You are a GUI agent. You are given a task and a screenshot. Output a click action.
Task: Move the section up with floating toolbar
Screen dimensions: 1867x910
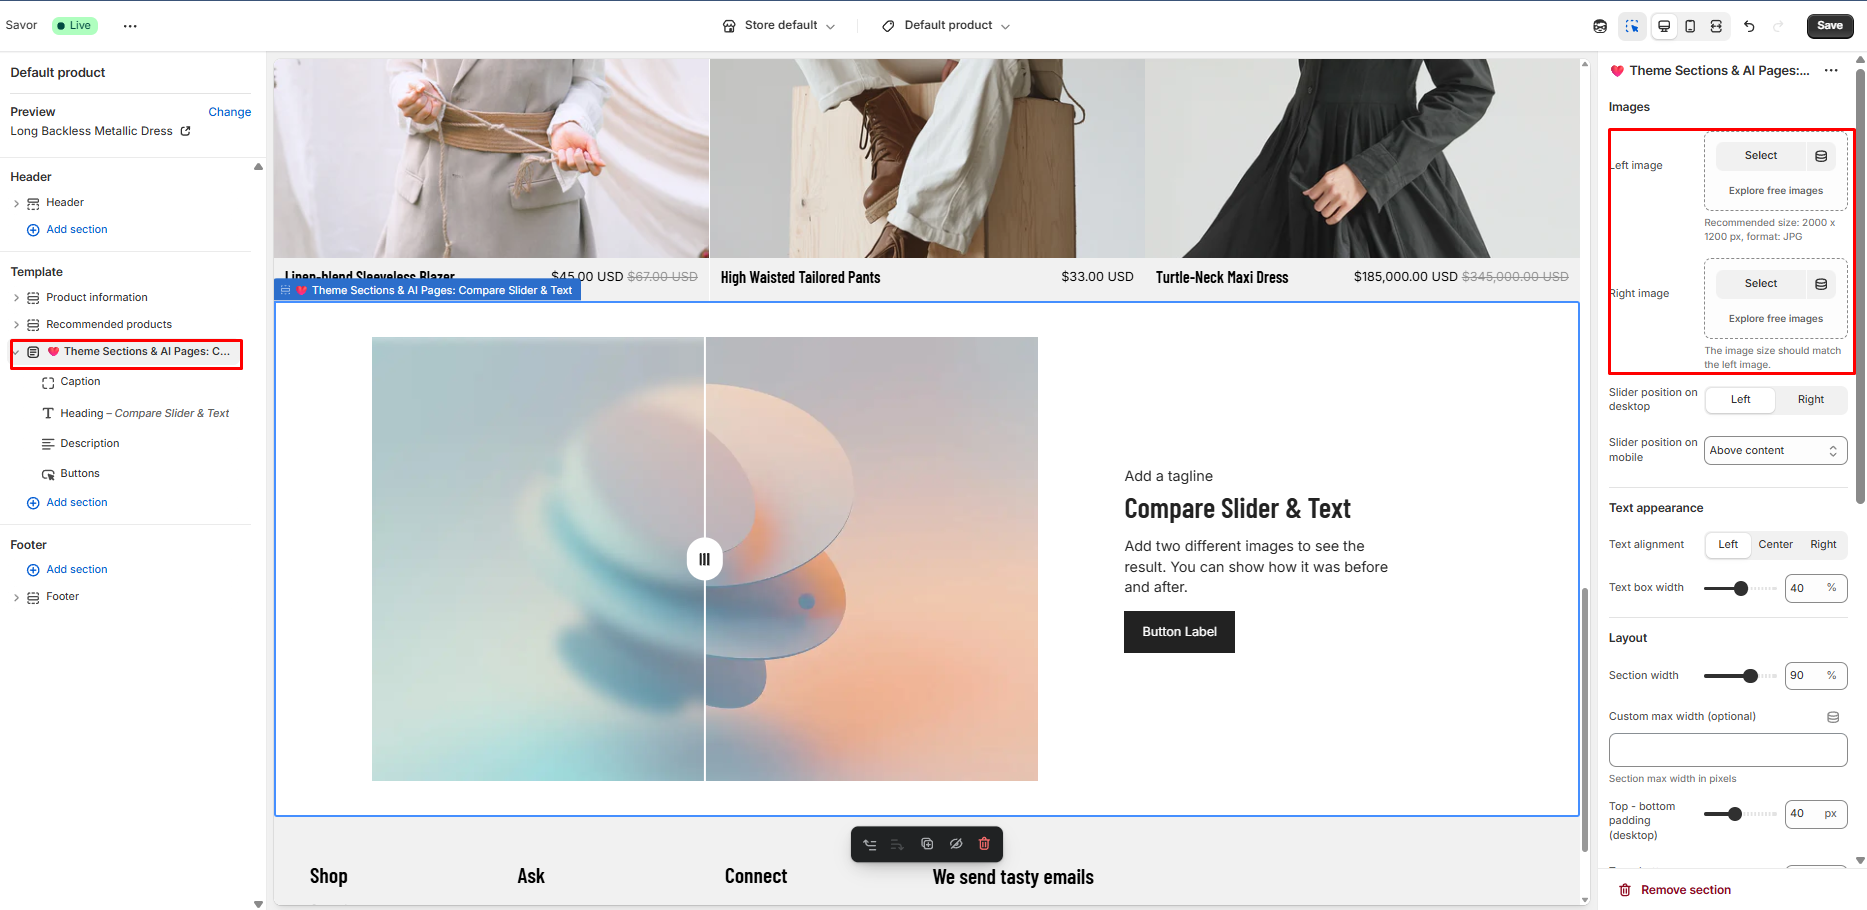(870, 844)
